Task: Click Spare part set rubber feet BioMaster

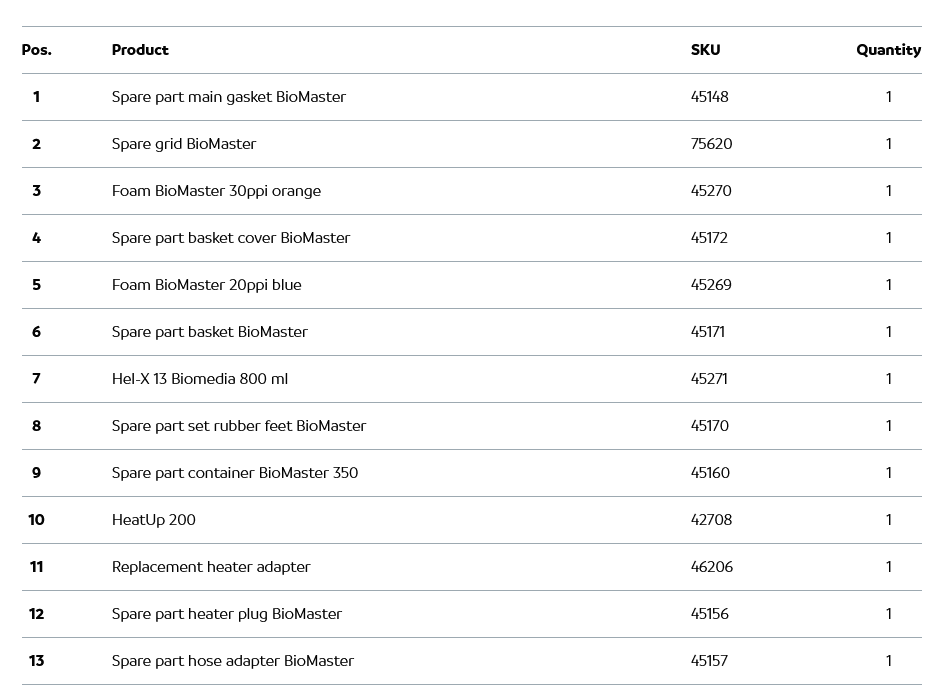Action: point(238,426)
